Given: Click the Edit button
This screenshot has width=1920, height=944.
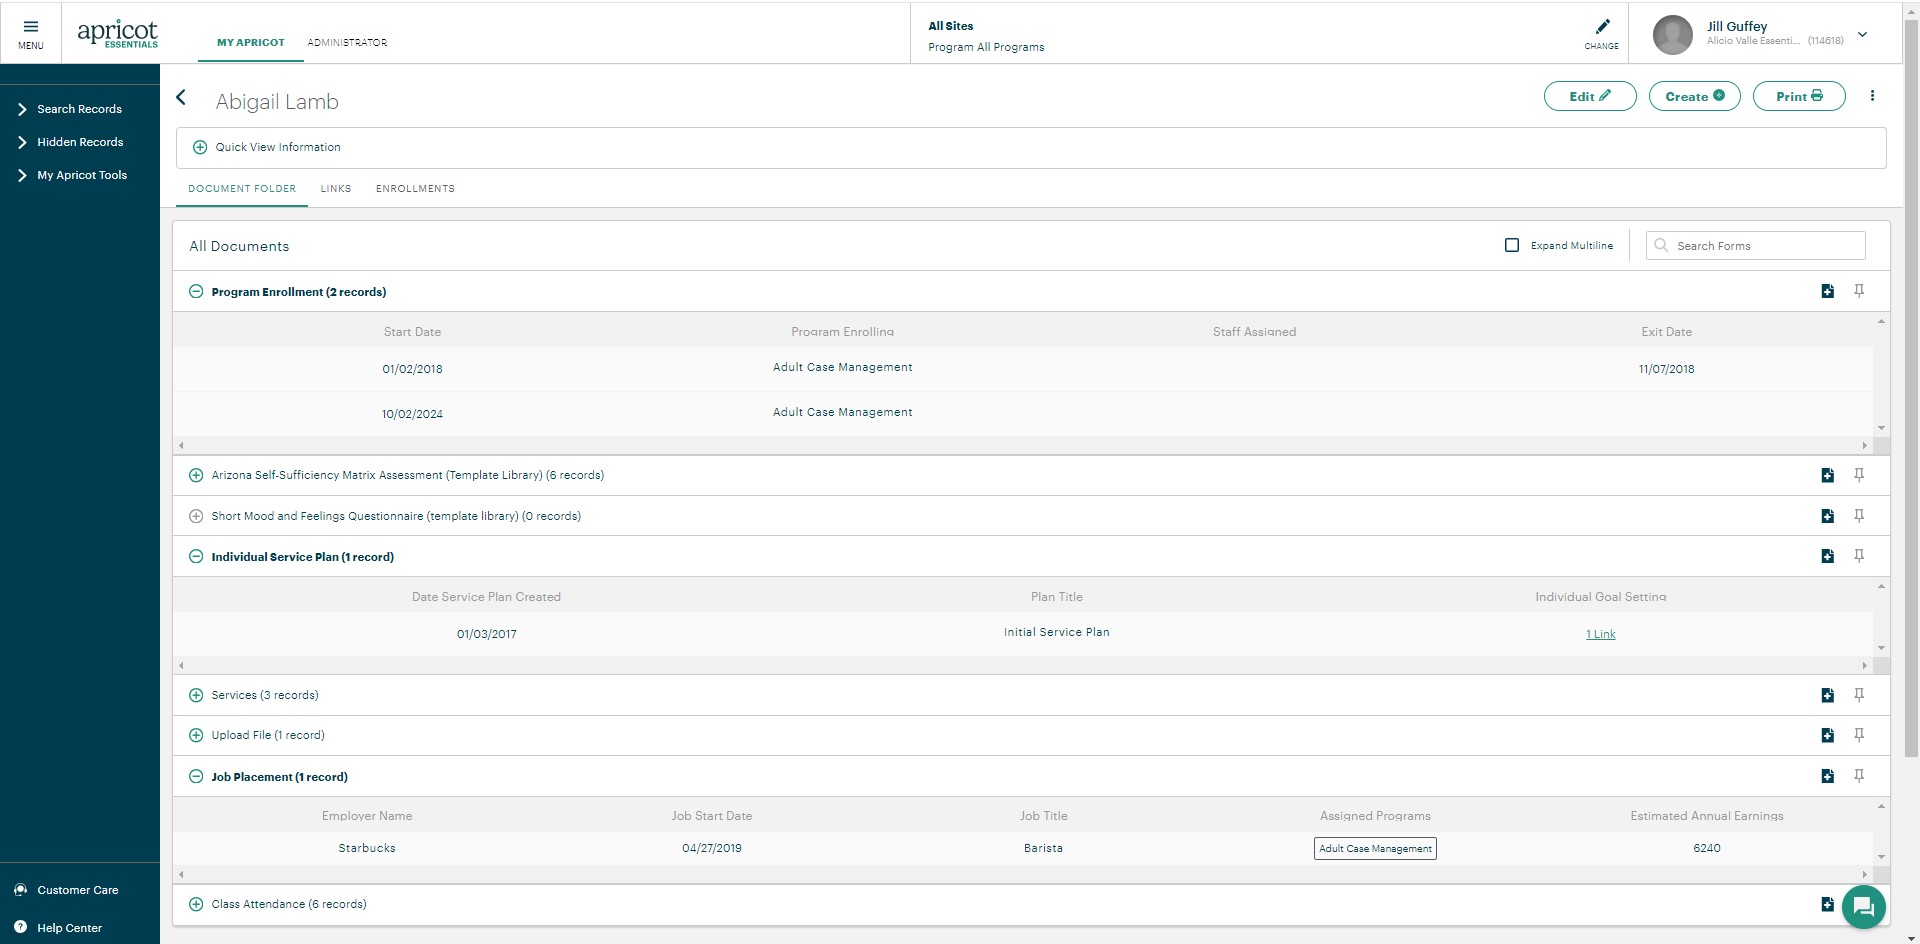Looking at the screenshot, I should (1590, 96).
